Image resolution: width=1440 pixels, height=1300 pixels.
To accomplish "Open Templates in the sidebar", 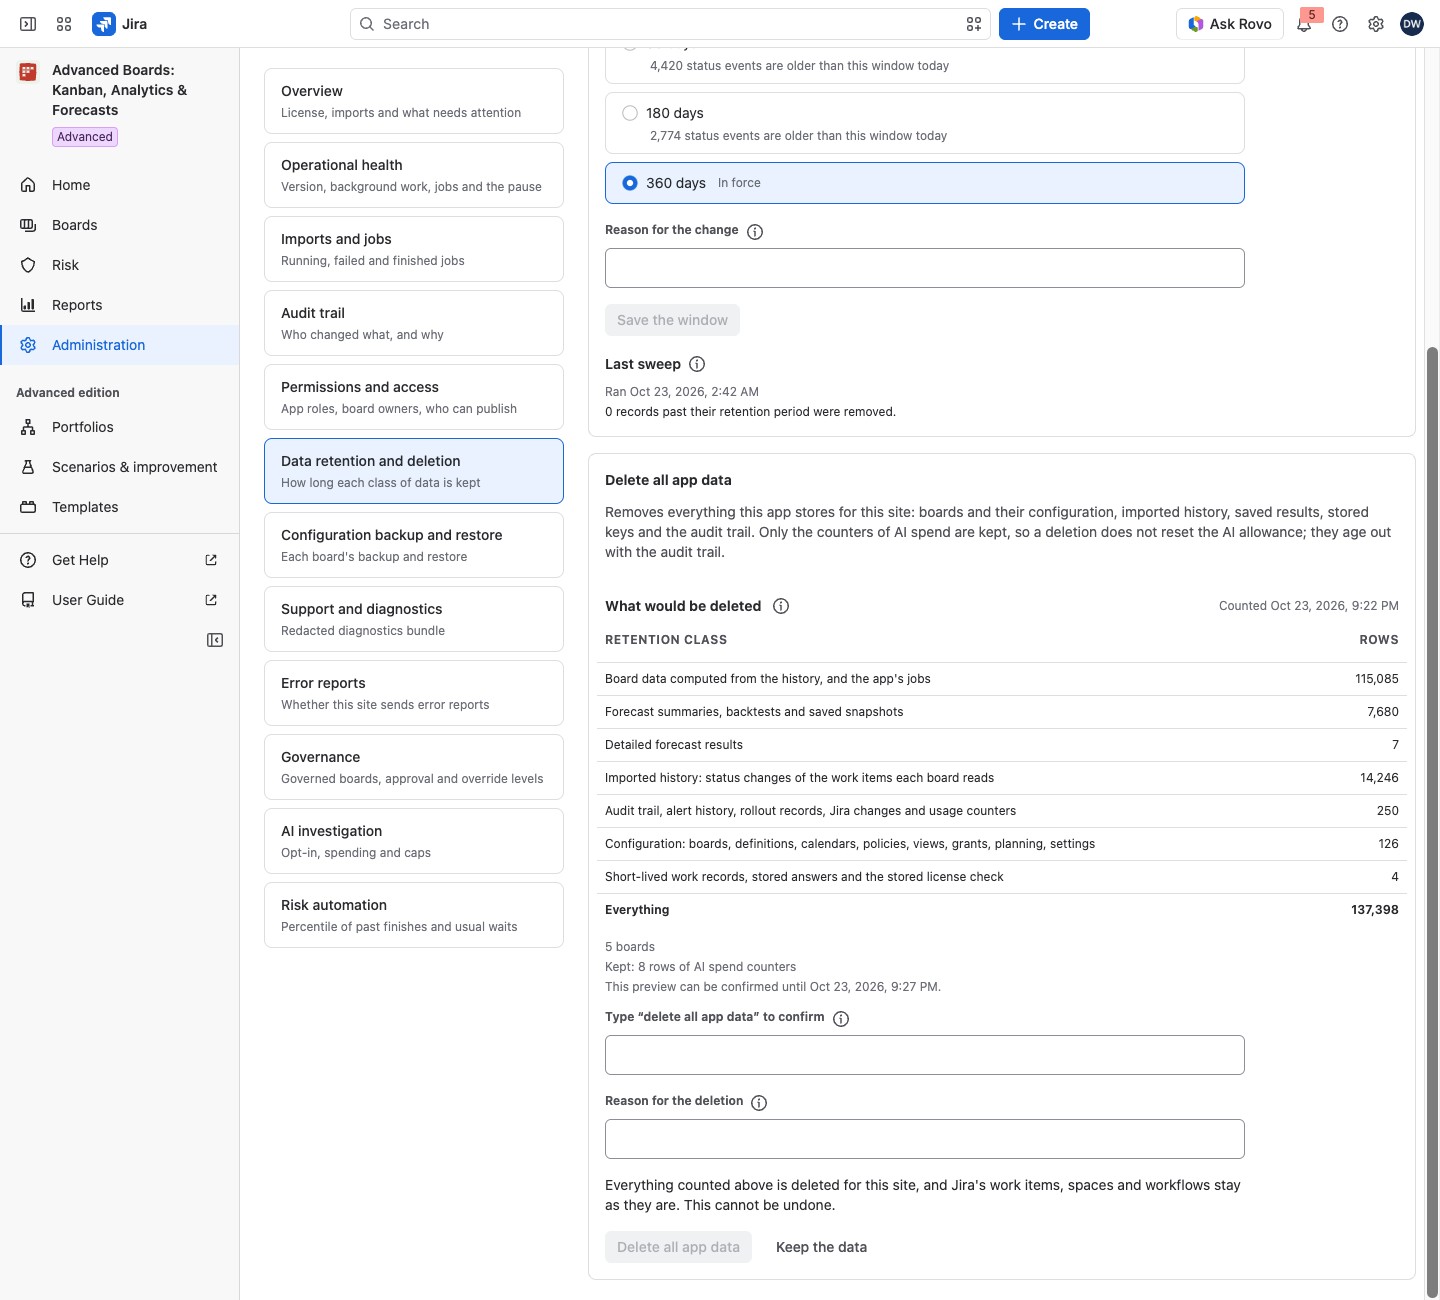I will coord(120,507).
